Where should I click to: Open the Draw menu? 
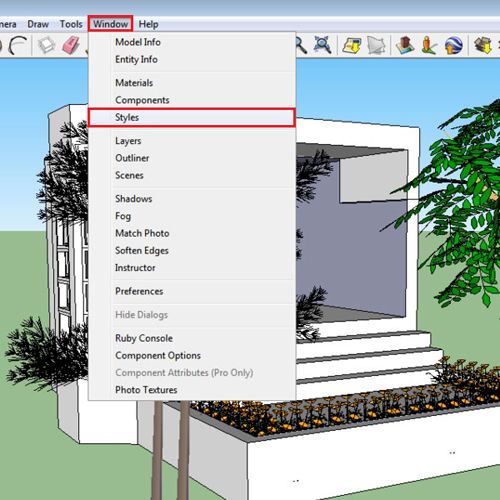tap(38, 24)
